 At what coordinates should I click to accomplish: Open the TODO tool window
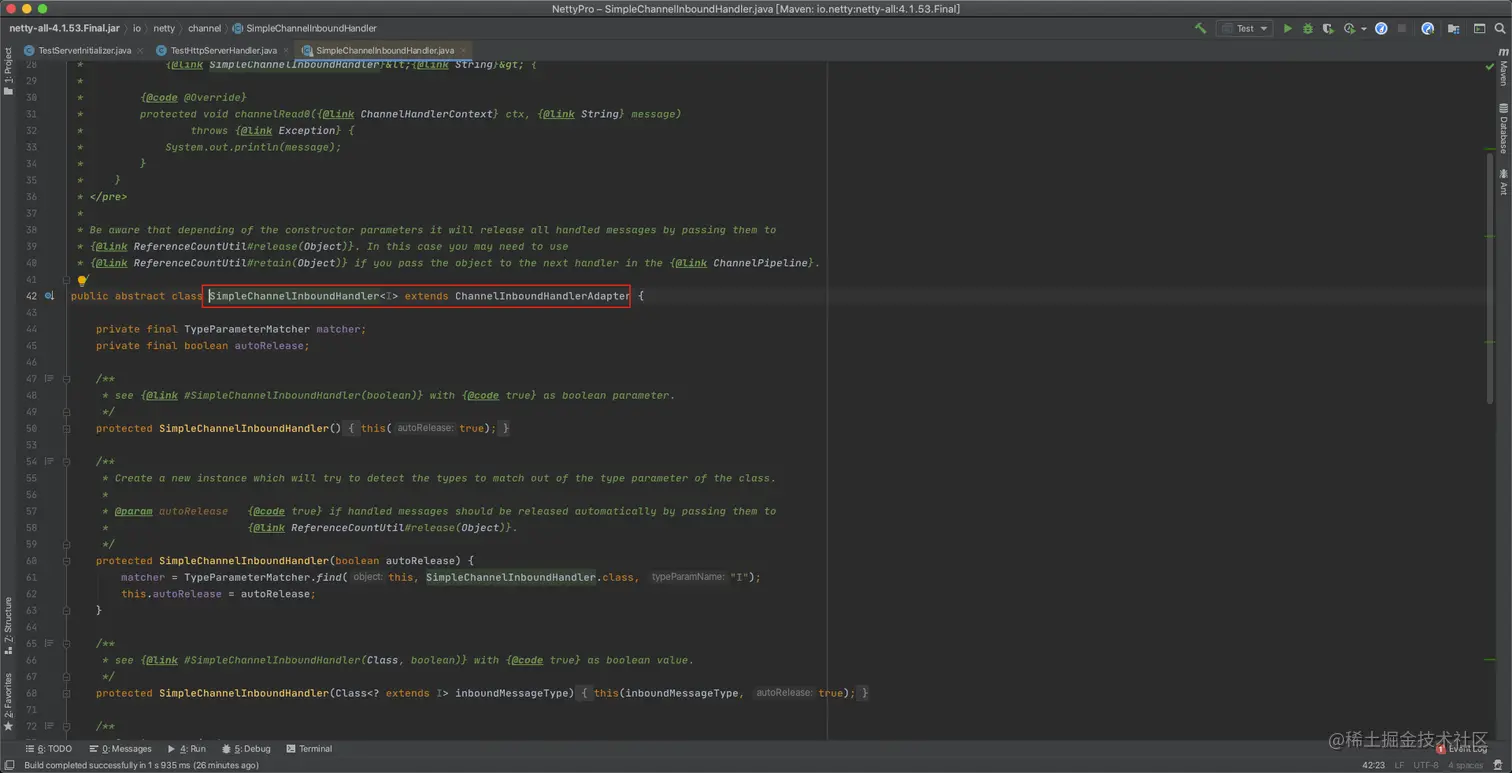(50, 749)
